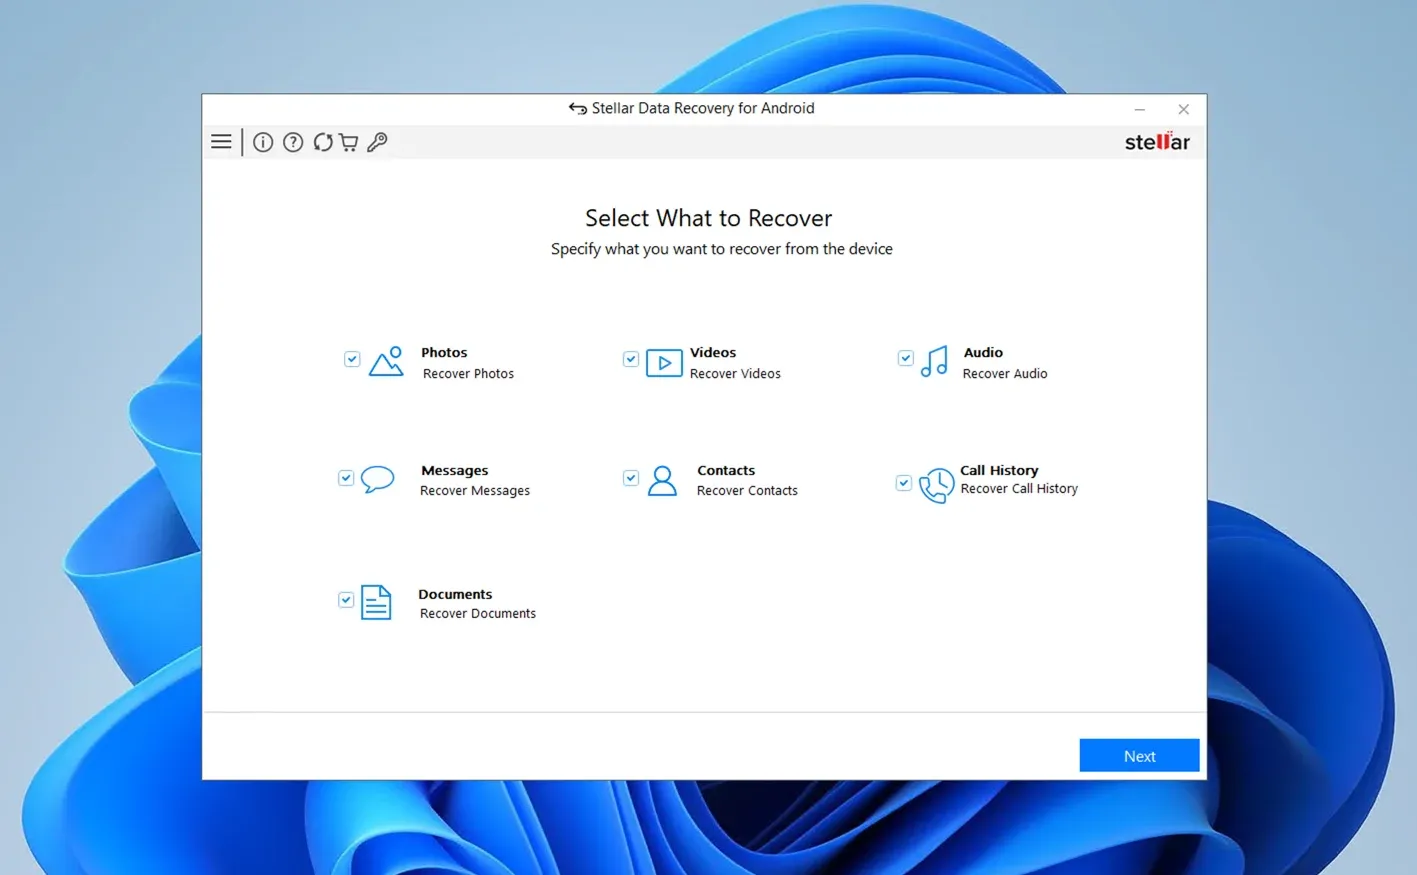Click the info (i) icon in toolbar
This screenshot has width=1417, height=875.
[x=263, y=142]
